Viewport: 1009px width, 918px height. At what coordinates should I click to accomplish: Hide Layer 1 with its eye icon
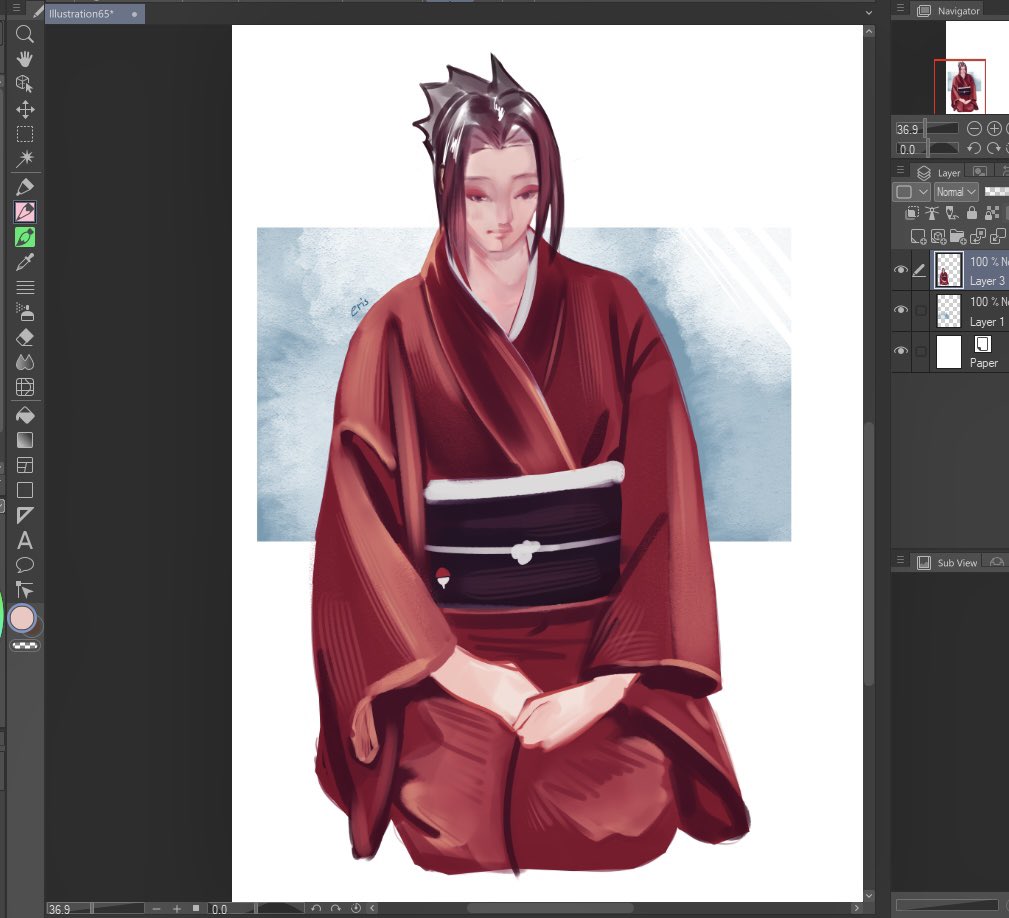tap(901, 310)
